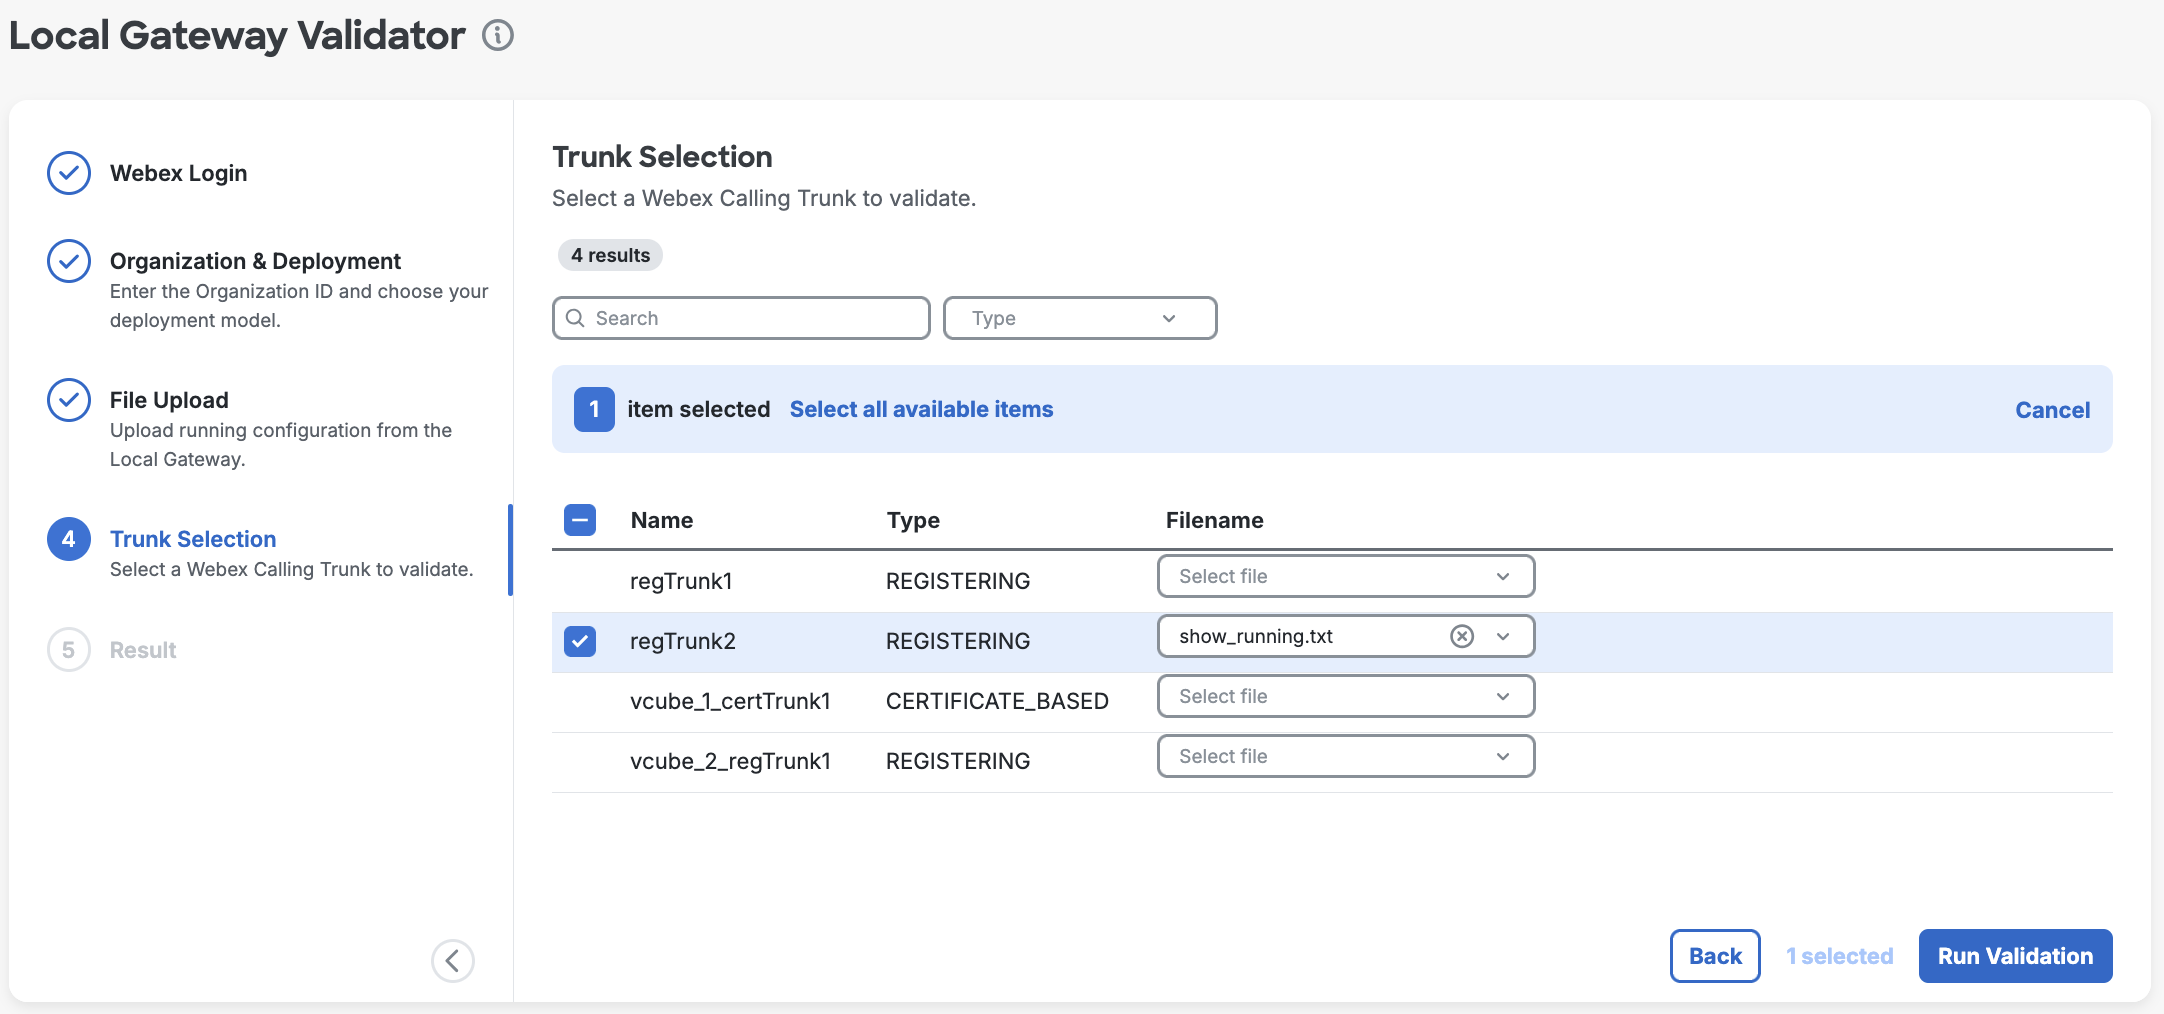Collapse the sidebar with the left chevron
The image size is (2164, 1014).
click(x=453, y=961)
